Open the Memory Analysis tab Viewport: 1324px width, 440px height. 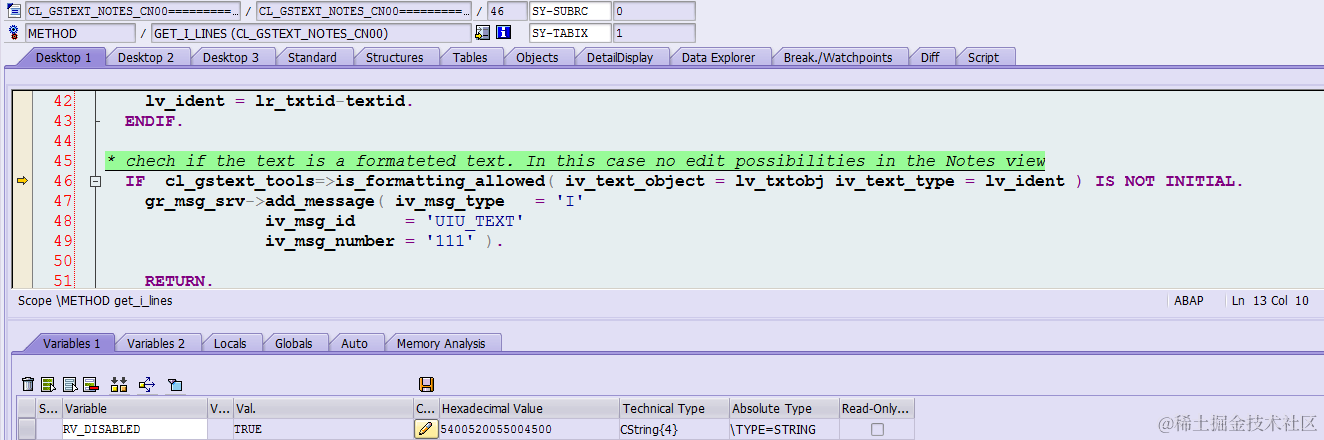(441, 343)
